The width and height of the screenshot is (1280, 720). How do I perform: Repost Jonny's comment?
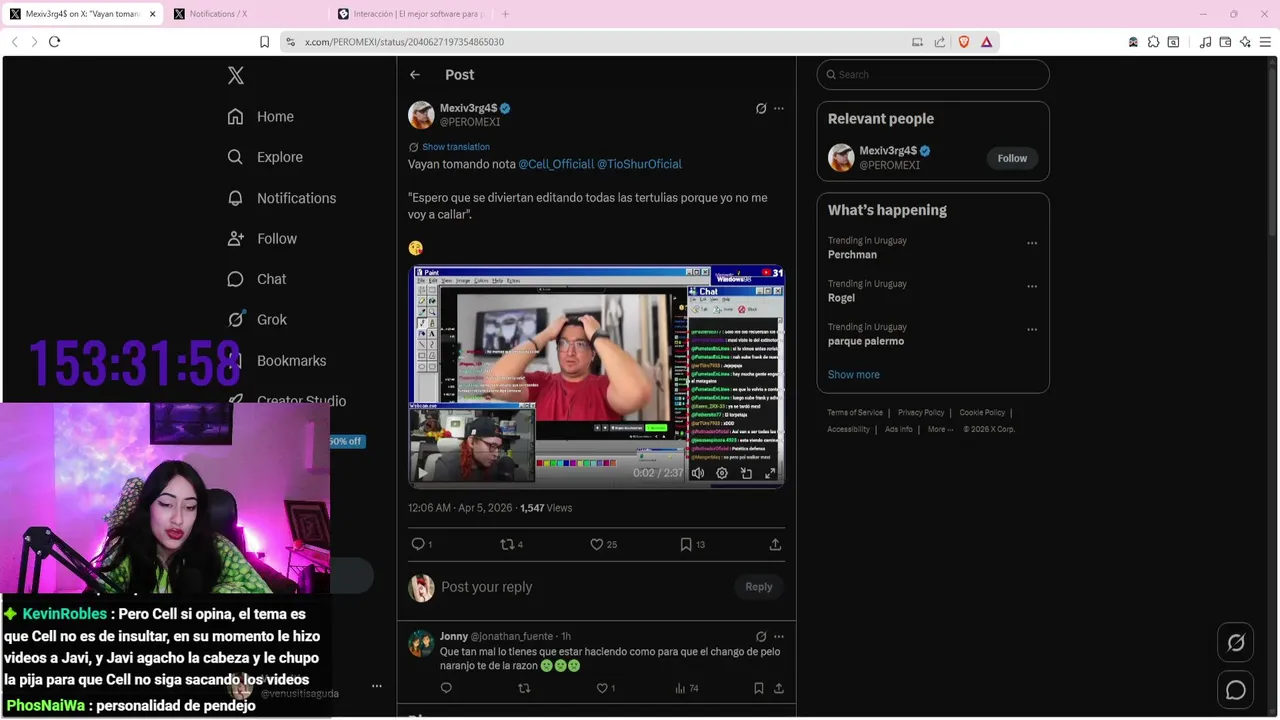(x=524, y=688)
